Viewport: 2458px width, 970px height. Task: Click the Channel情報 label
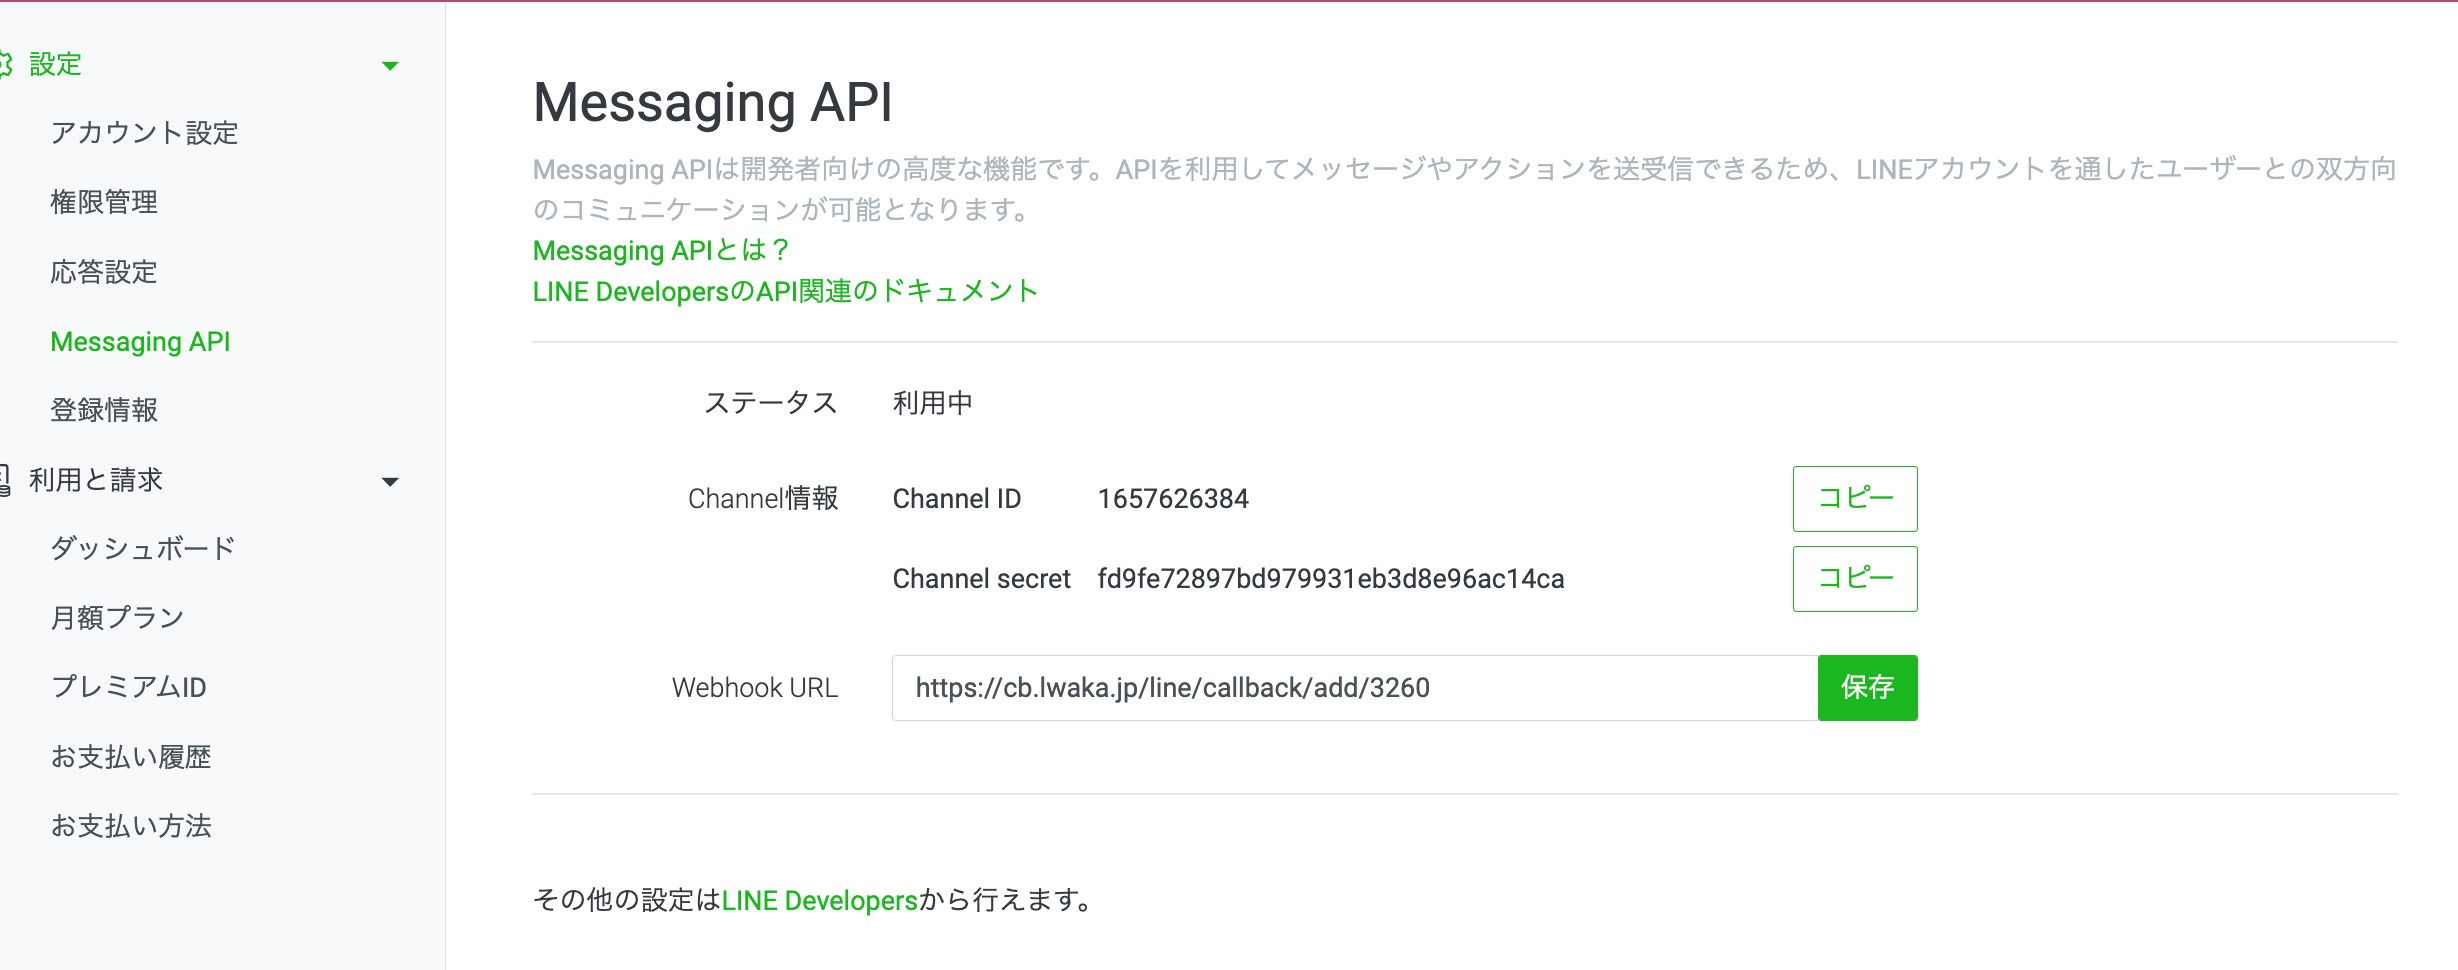(x=763, y=499)
